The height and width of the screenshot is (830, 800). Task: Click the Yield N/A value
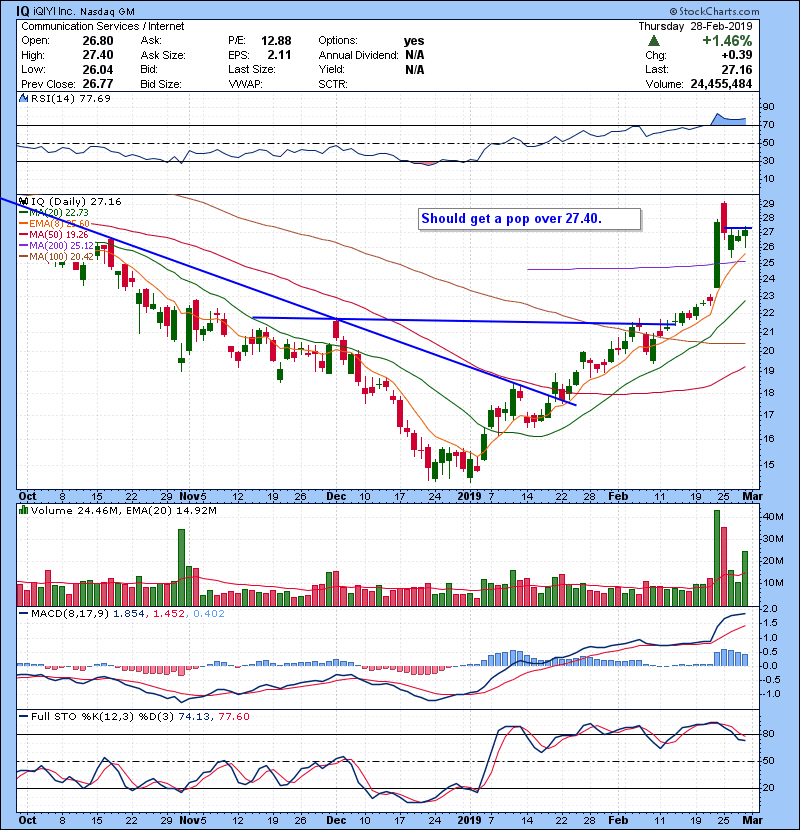point(415,69)
